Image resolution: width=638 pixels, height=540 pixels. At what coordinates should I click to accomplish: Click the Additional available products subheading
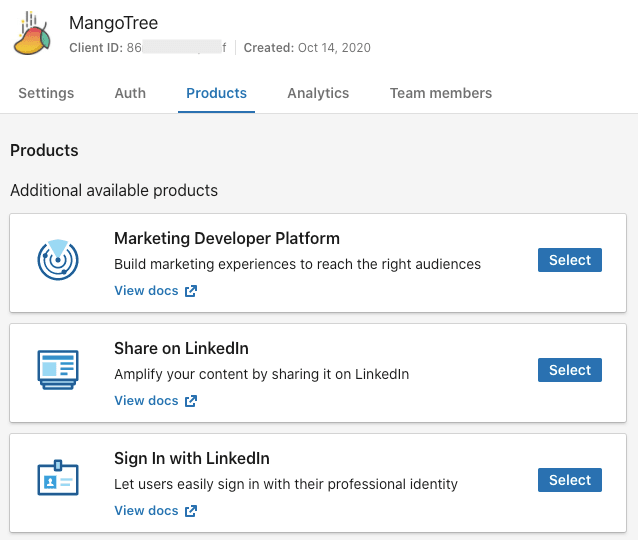click(x=114, y=190)
